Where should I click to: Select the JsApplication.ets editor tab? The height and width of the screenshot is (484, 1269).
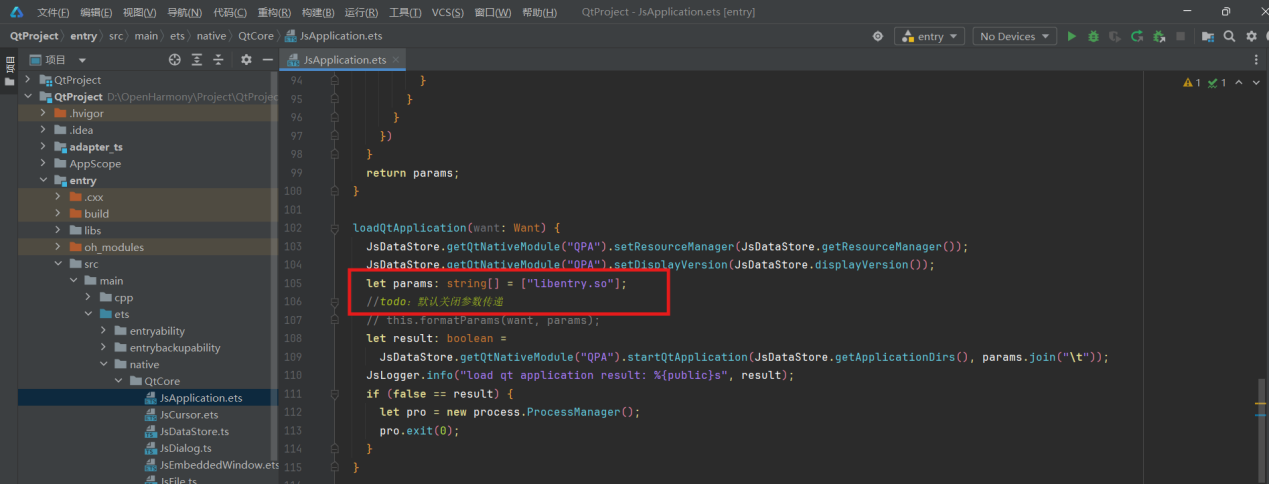pyautogui.click(x=337, y=60)
